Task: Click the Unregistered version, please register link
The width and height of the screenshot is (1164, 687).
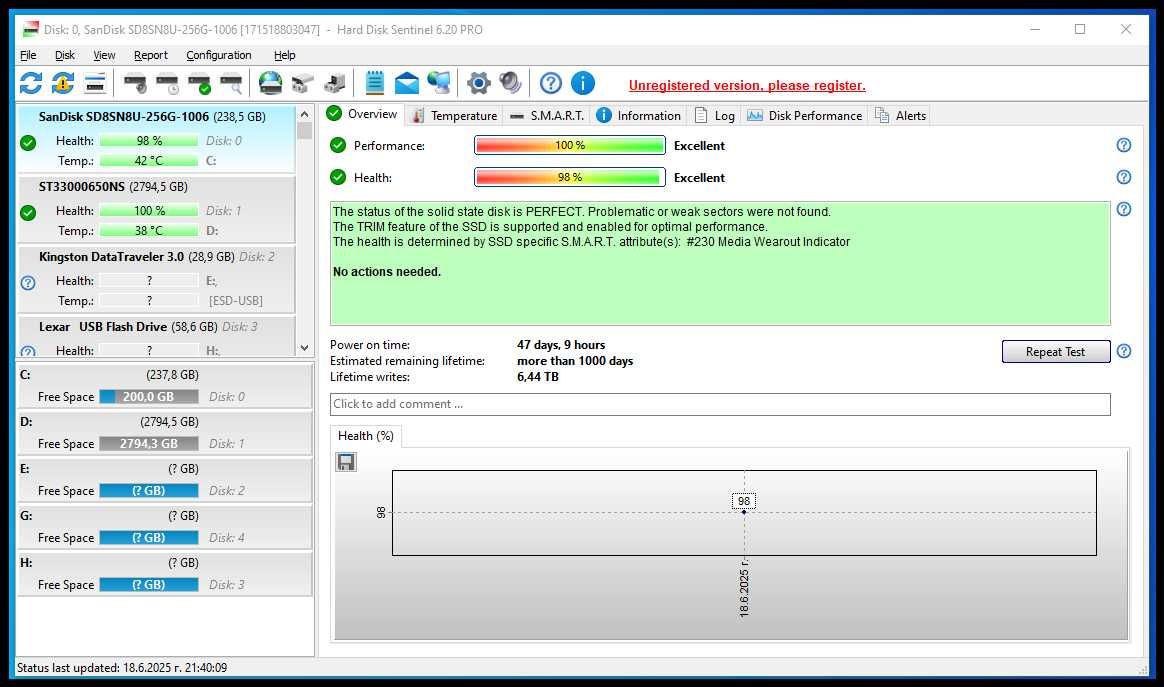Action: (747, 85)
